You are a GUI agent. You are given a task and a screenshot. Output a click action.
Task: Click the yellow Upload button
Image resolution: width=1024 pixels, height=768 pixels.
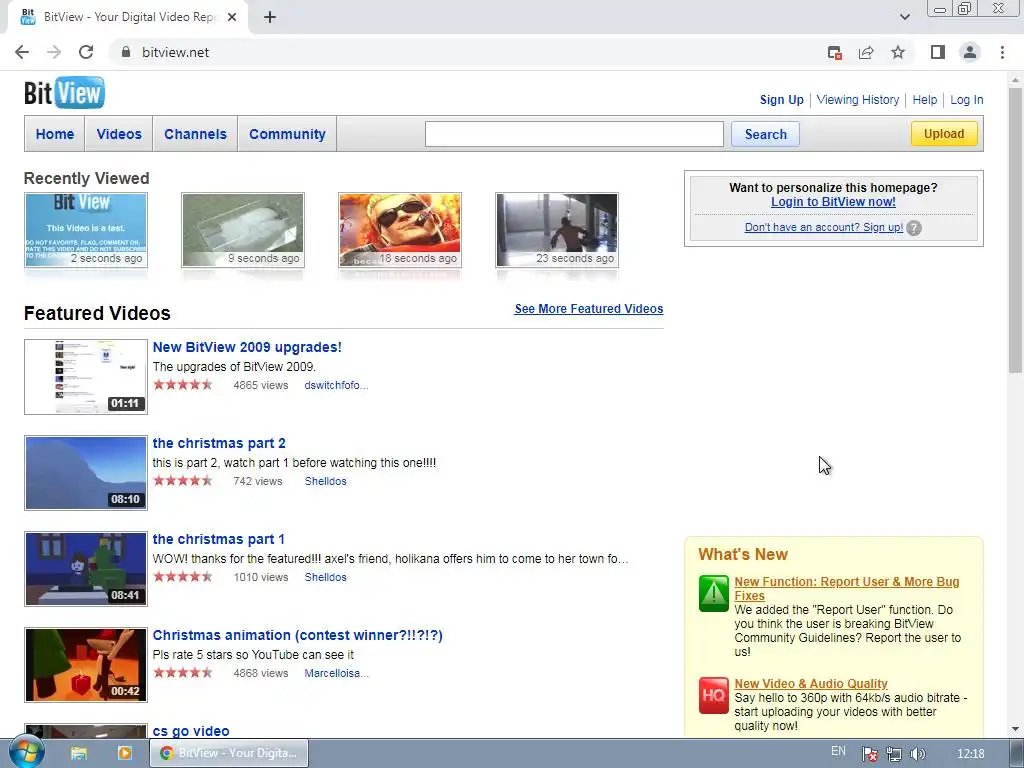tap(944, 134)
